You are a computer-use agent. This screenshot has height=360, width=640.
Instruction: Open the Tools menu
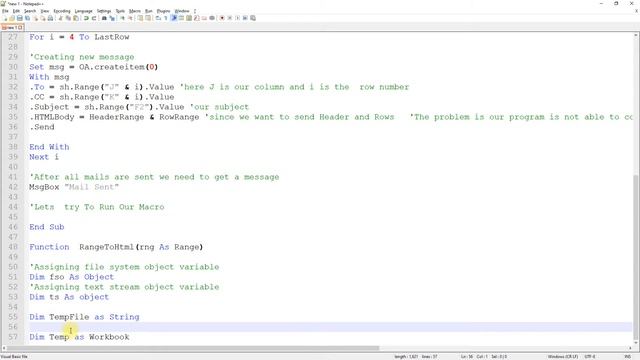[x=120, y=11]
